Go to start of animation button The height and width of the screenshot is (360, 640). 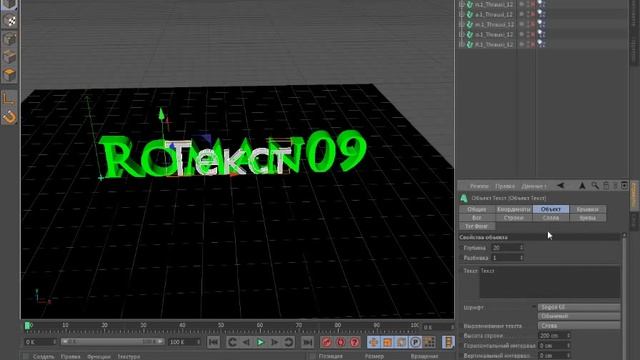coord(213,342)
